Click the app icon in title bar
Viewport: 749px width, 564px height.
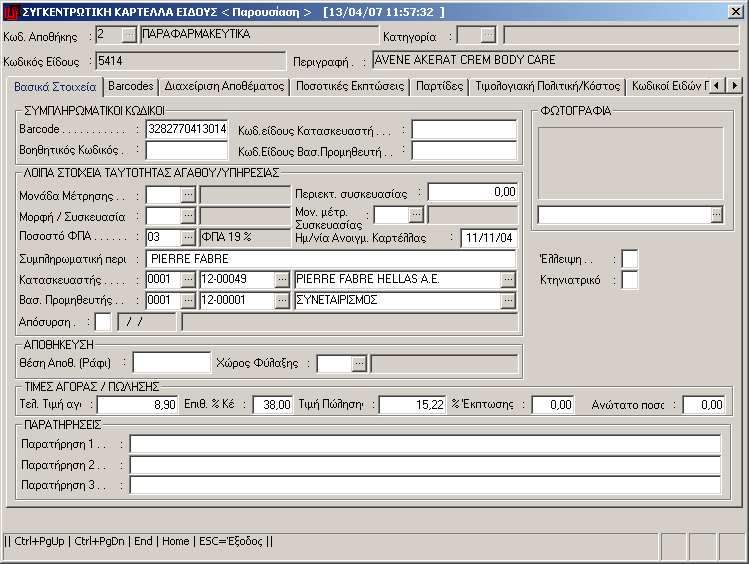pyautogui.click(x=11, y=11)
